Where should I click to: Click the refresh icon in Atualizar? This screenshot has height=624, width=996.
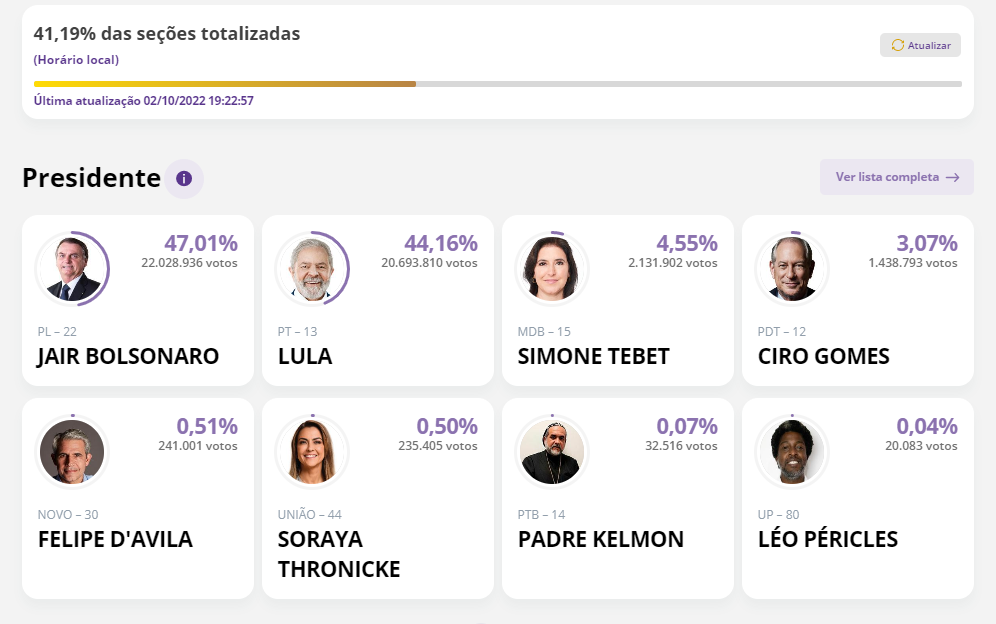click(897, 45)
